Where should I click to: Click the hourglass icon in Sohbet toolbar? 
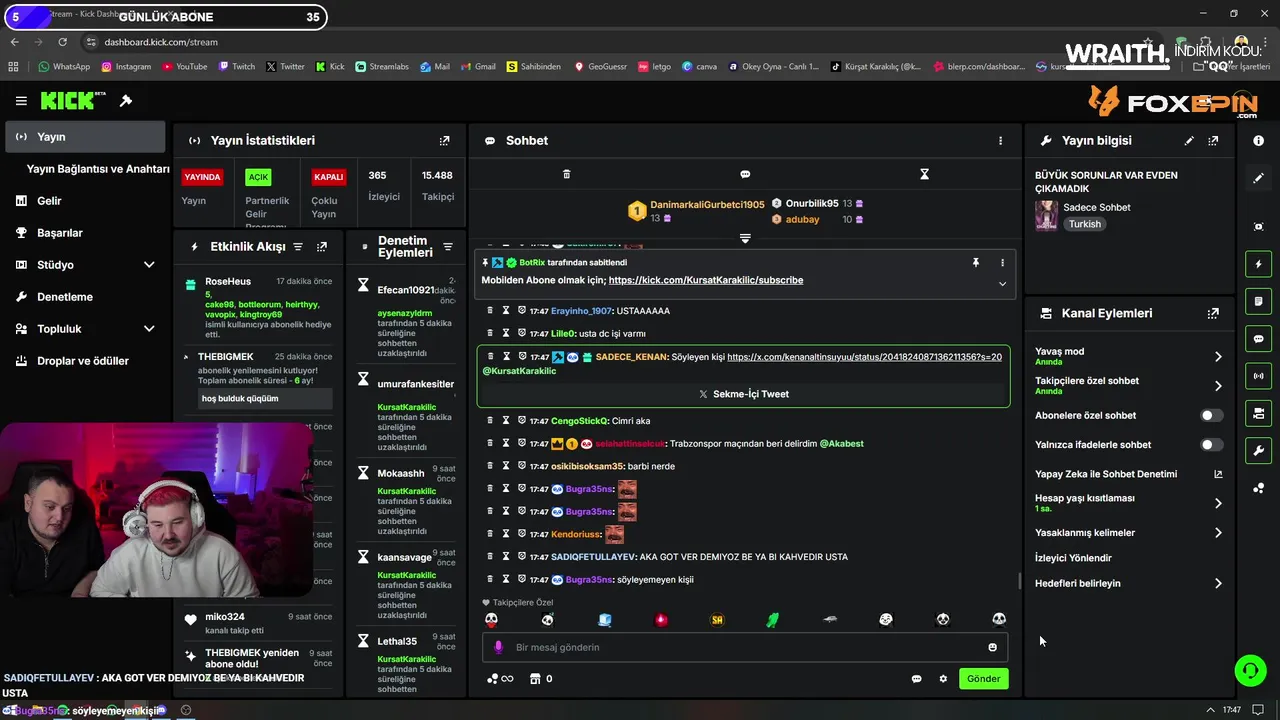coord(924,174)
